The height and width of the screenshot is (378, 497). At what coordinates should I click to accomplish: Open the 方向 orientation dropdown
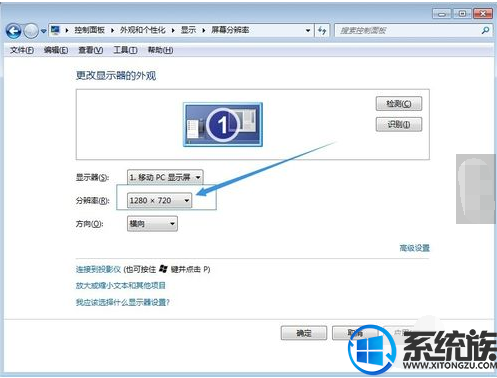(x=152, y=223)
